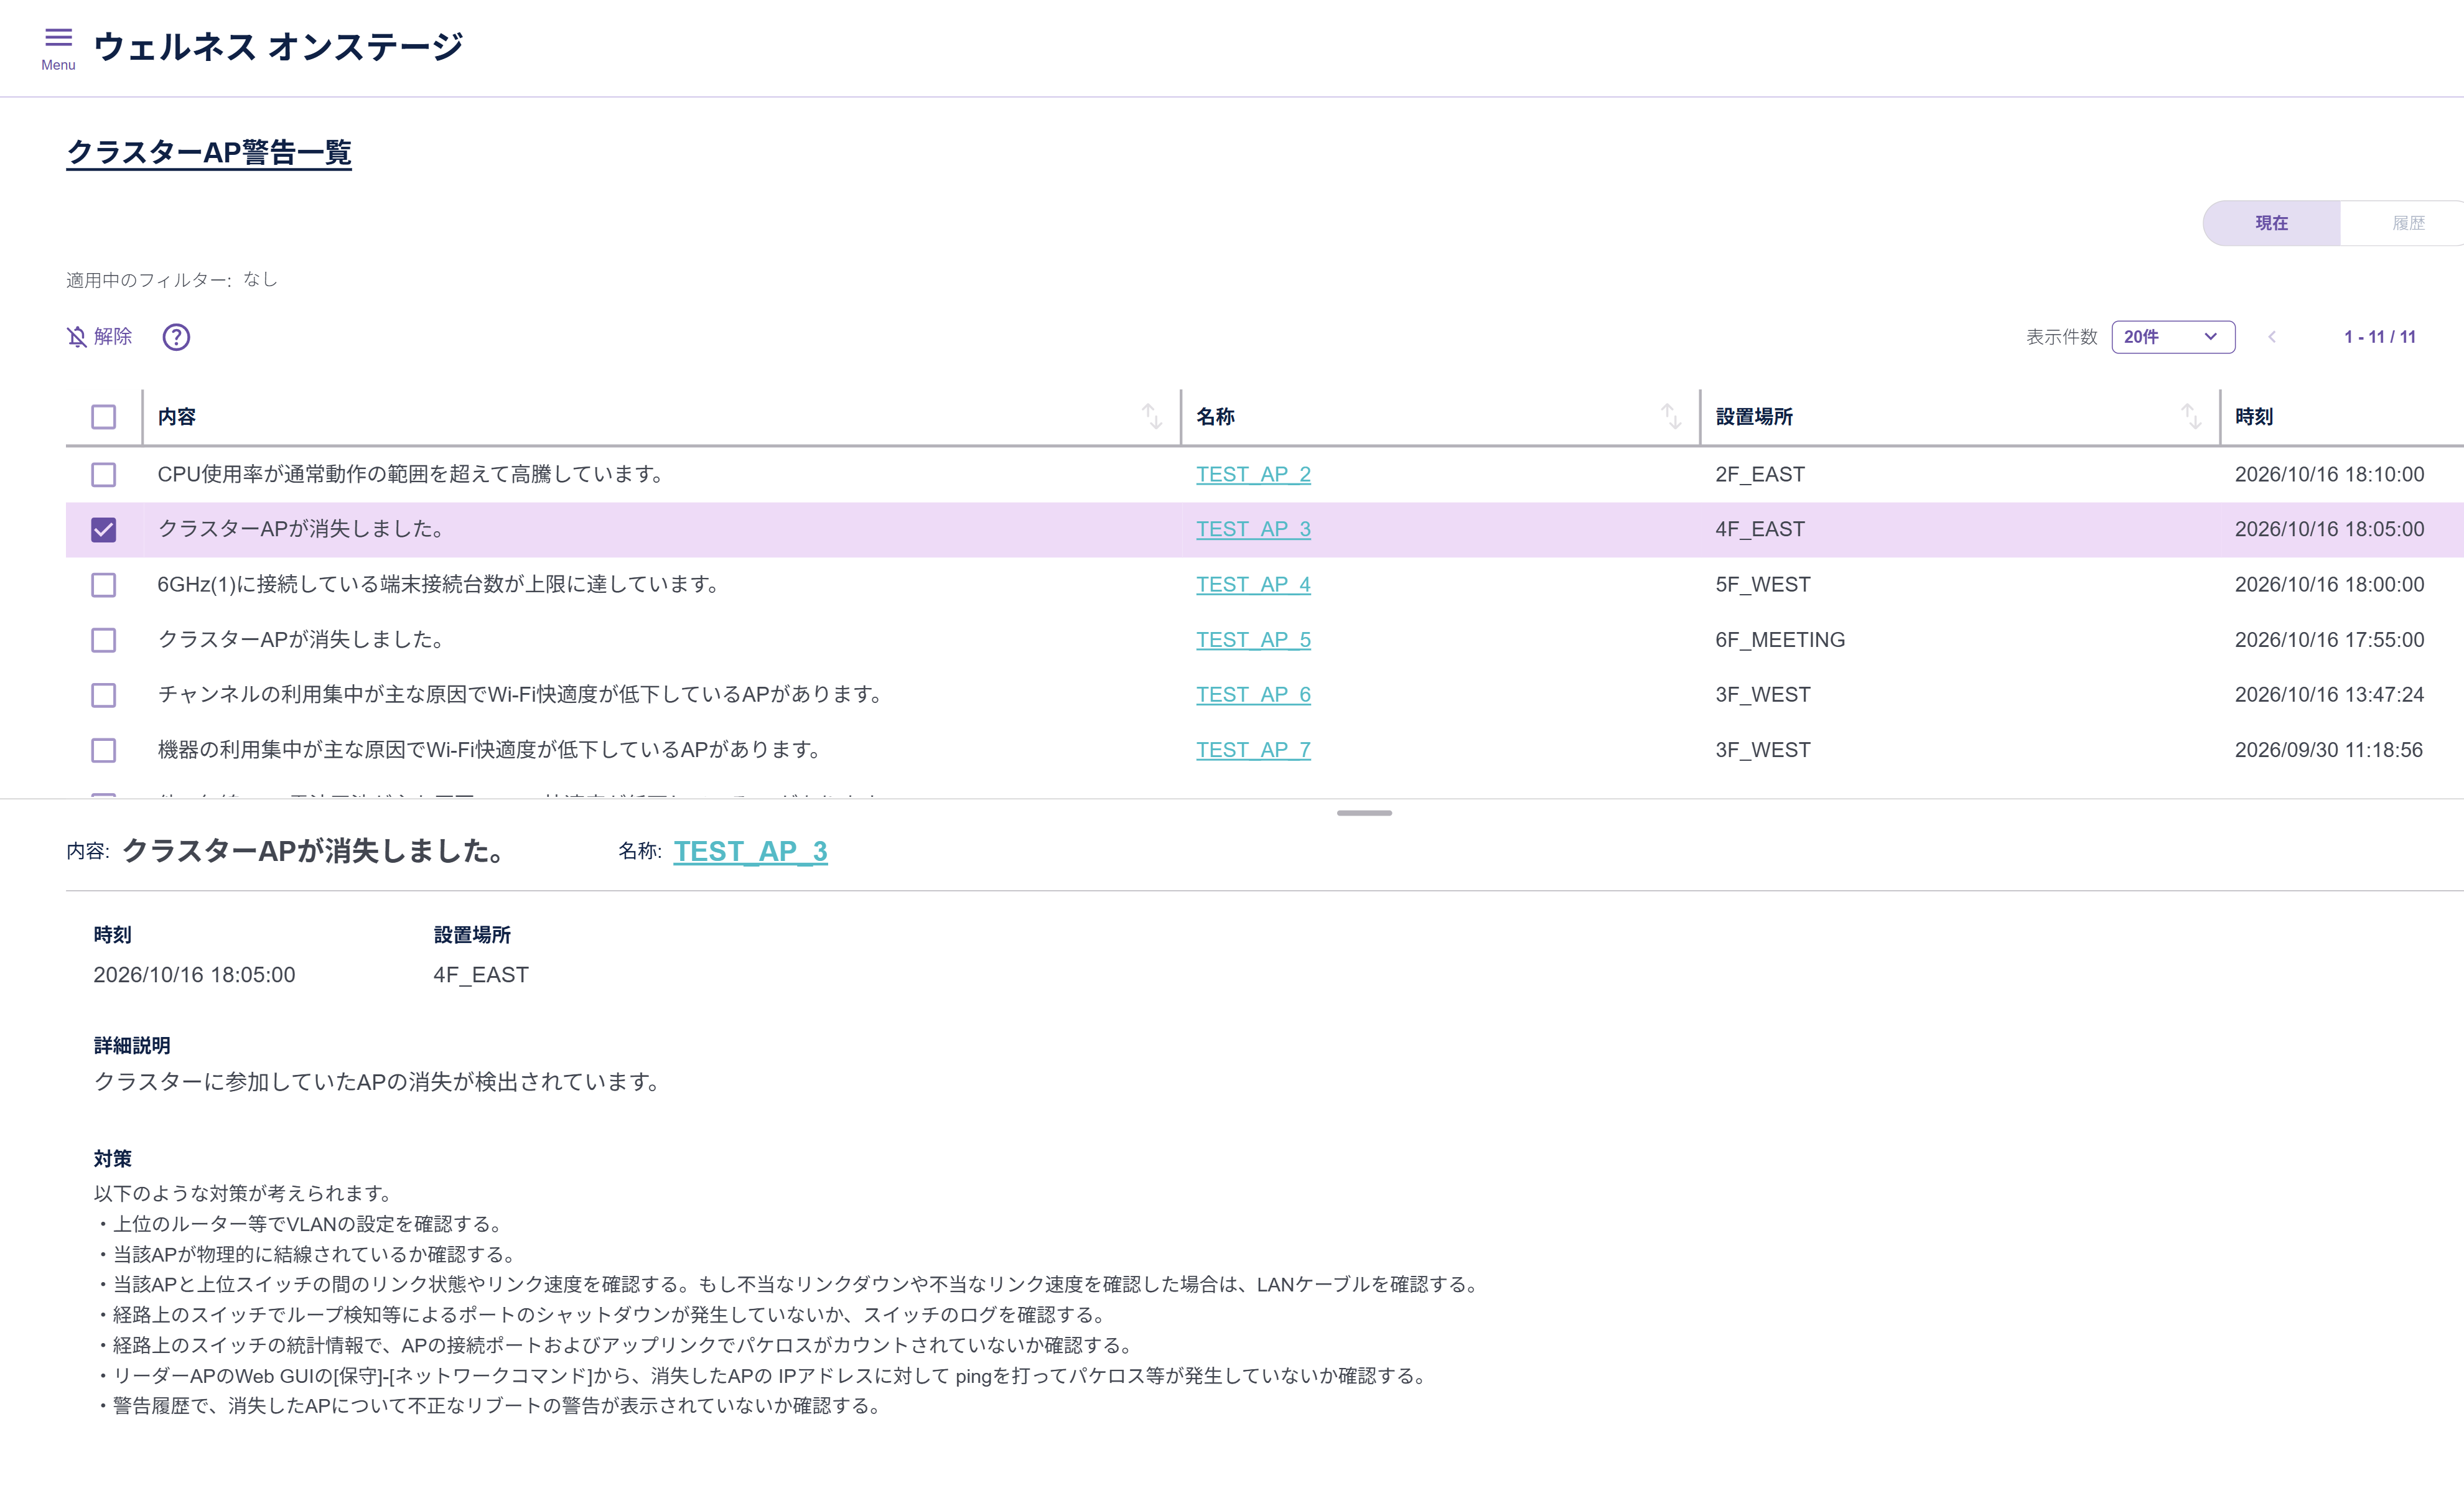Toggle the select-all header checkbox

[104, 417]
